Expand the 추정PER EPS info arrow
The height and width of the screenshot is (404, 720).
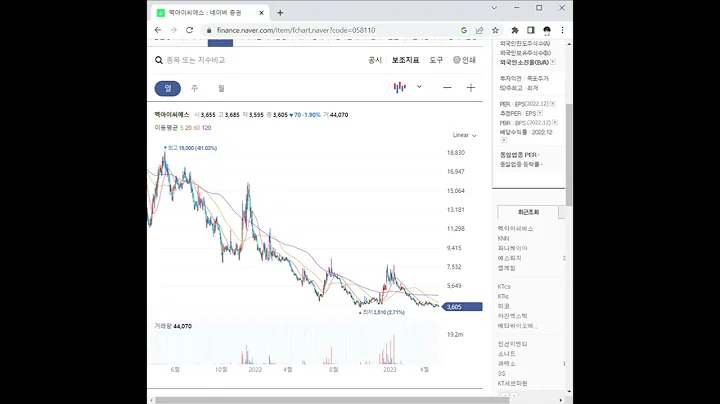540,113
